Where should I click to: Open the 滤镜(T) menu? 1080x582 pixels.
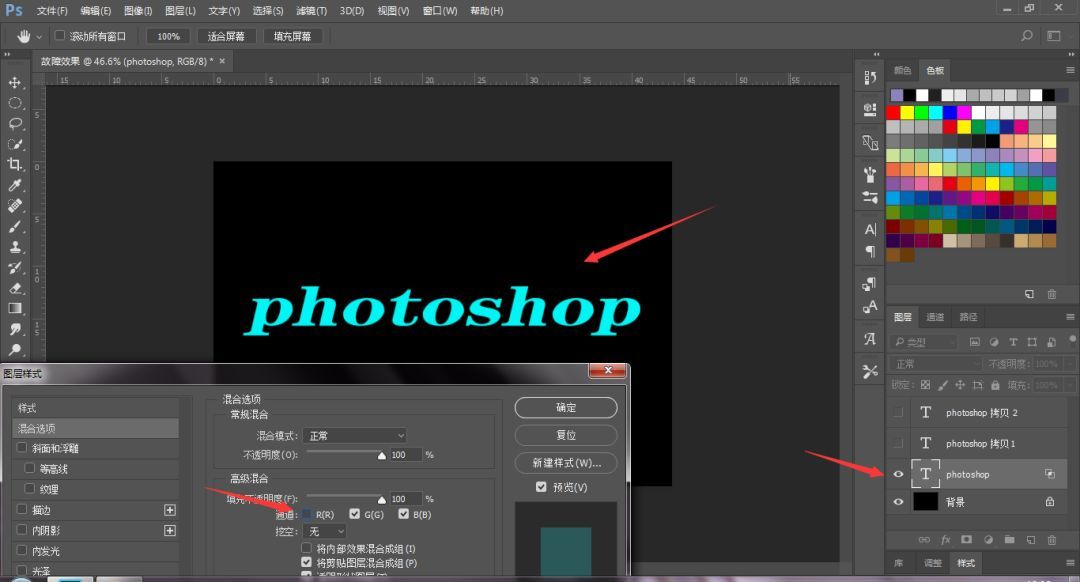311,11
